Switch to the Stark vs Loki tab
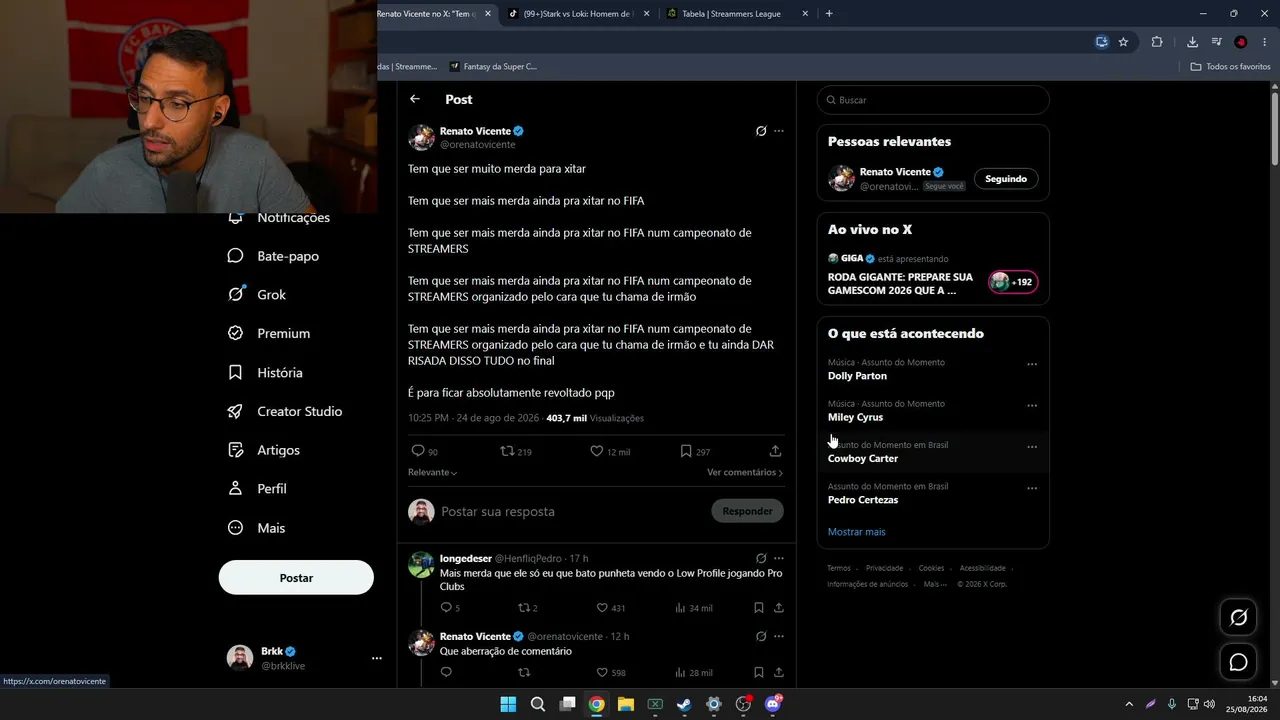Image resolution: width=1280 pixels, height=720 pixels. click(577, 14)
